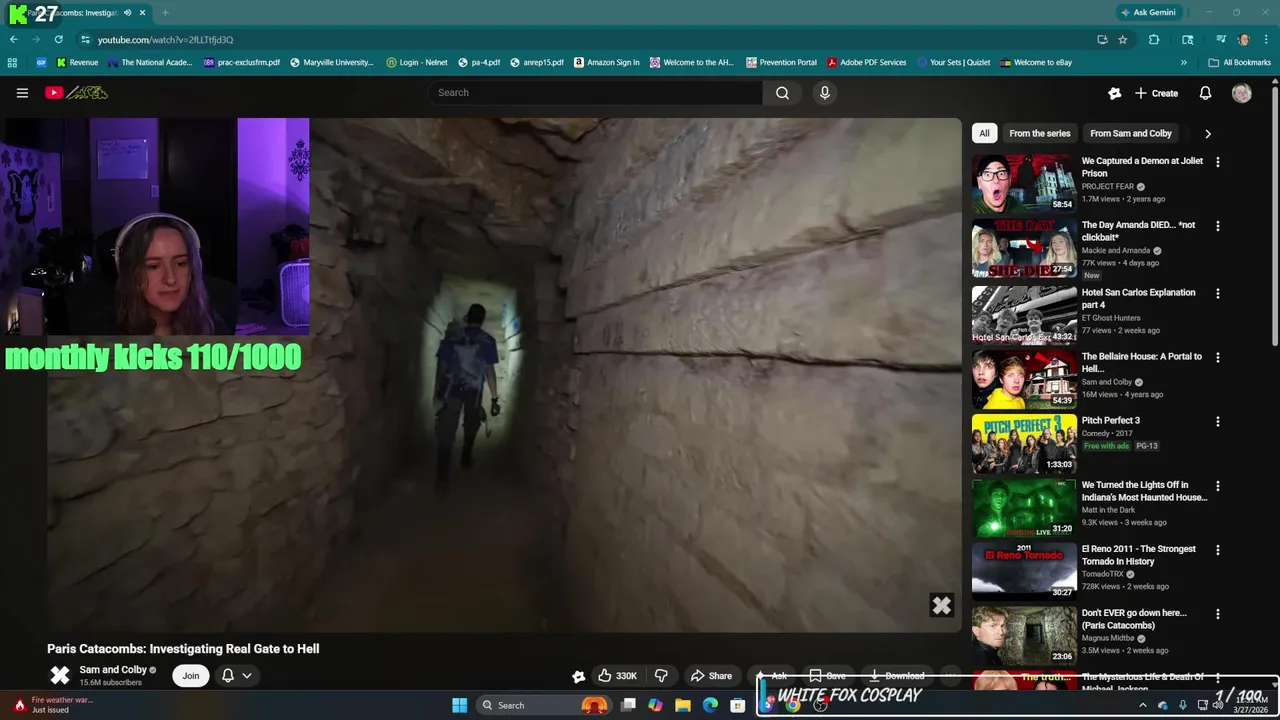Start voice search with the microphone

point(824,93)
